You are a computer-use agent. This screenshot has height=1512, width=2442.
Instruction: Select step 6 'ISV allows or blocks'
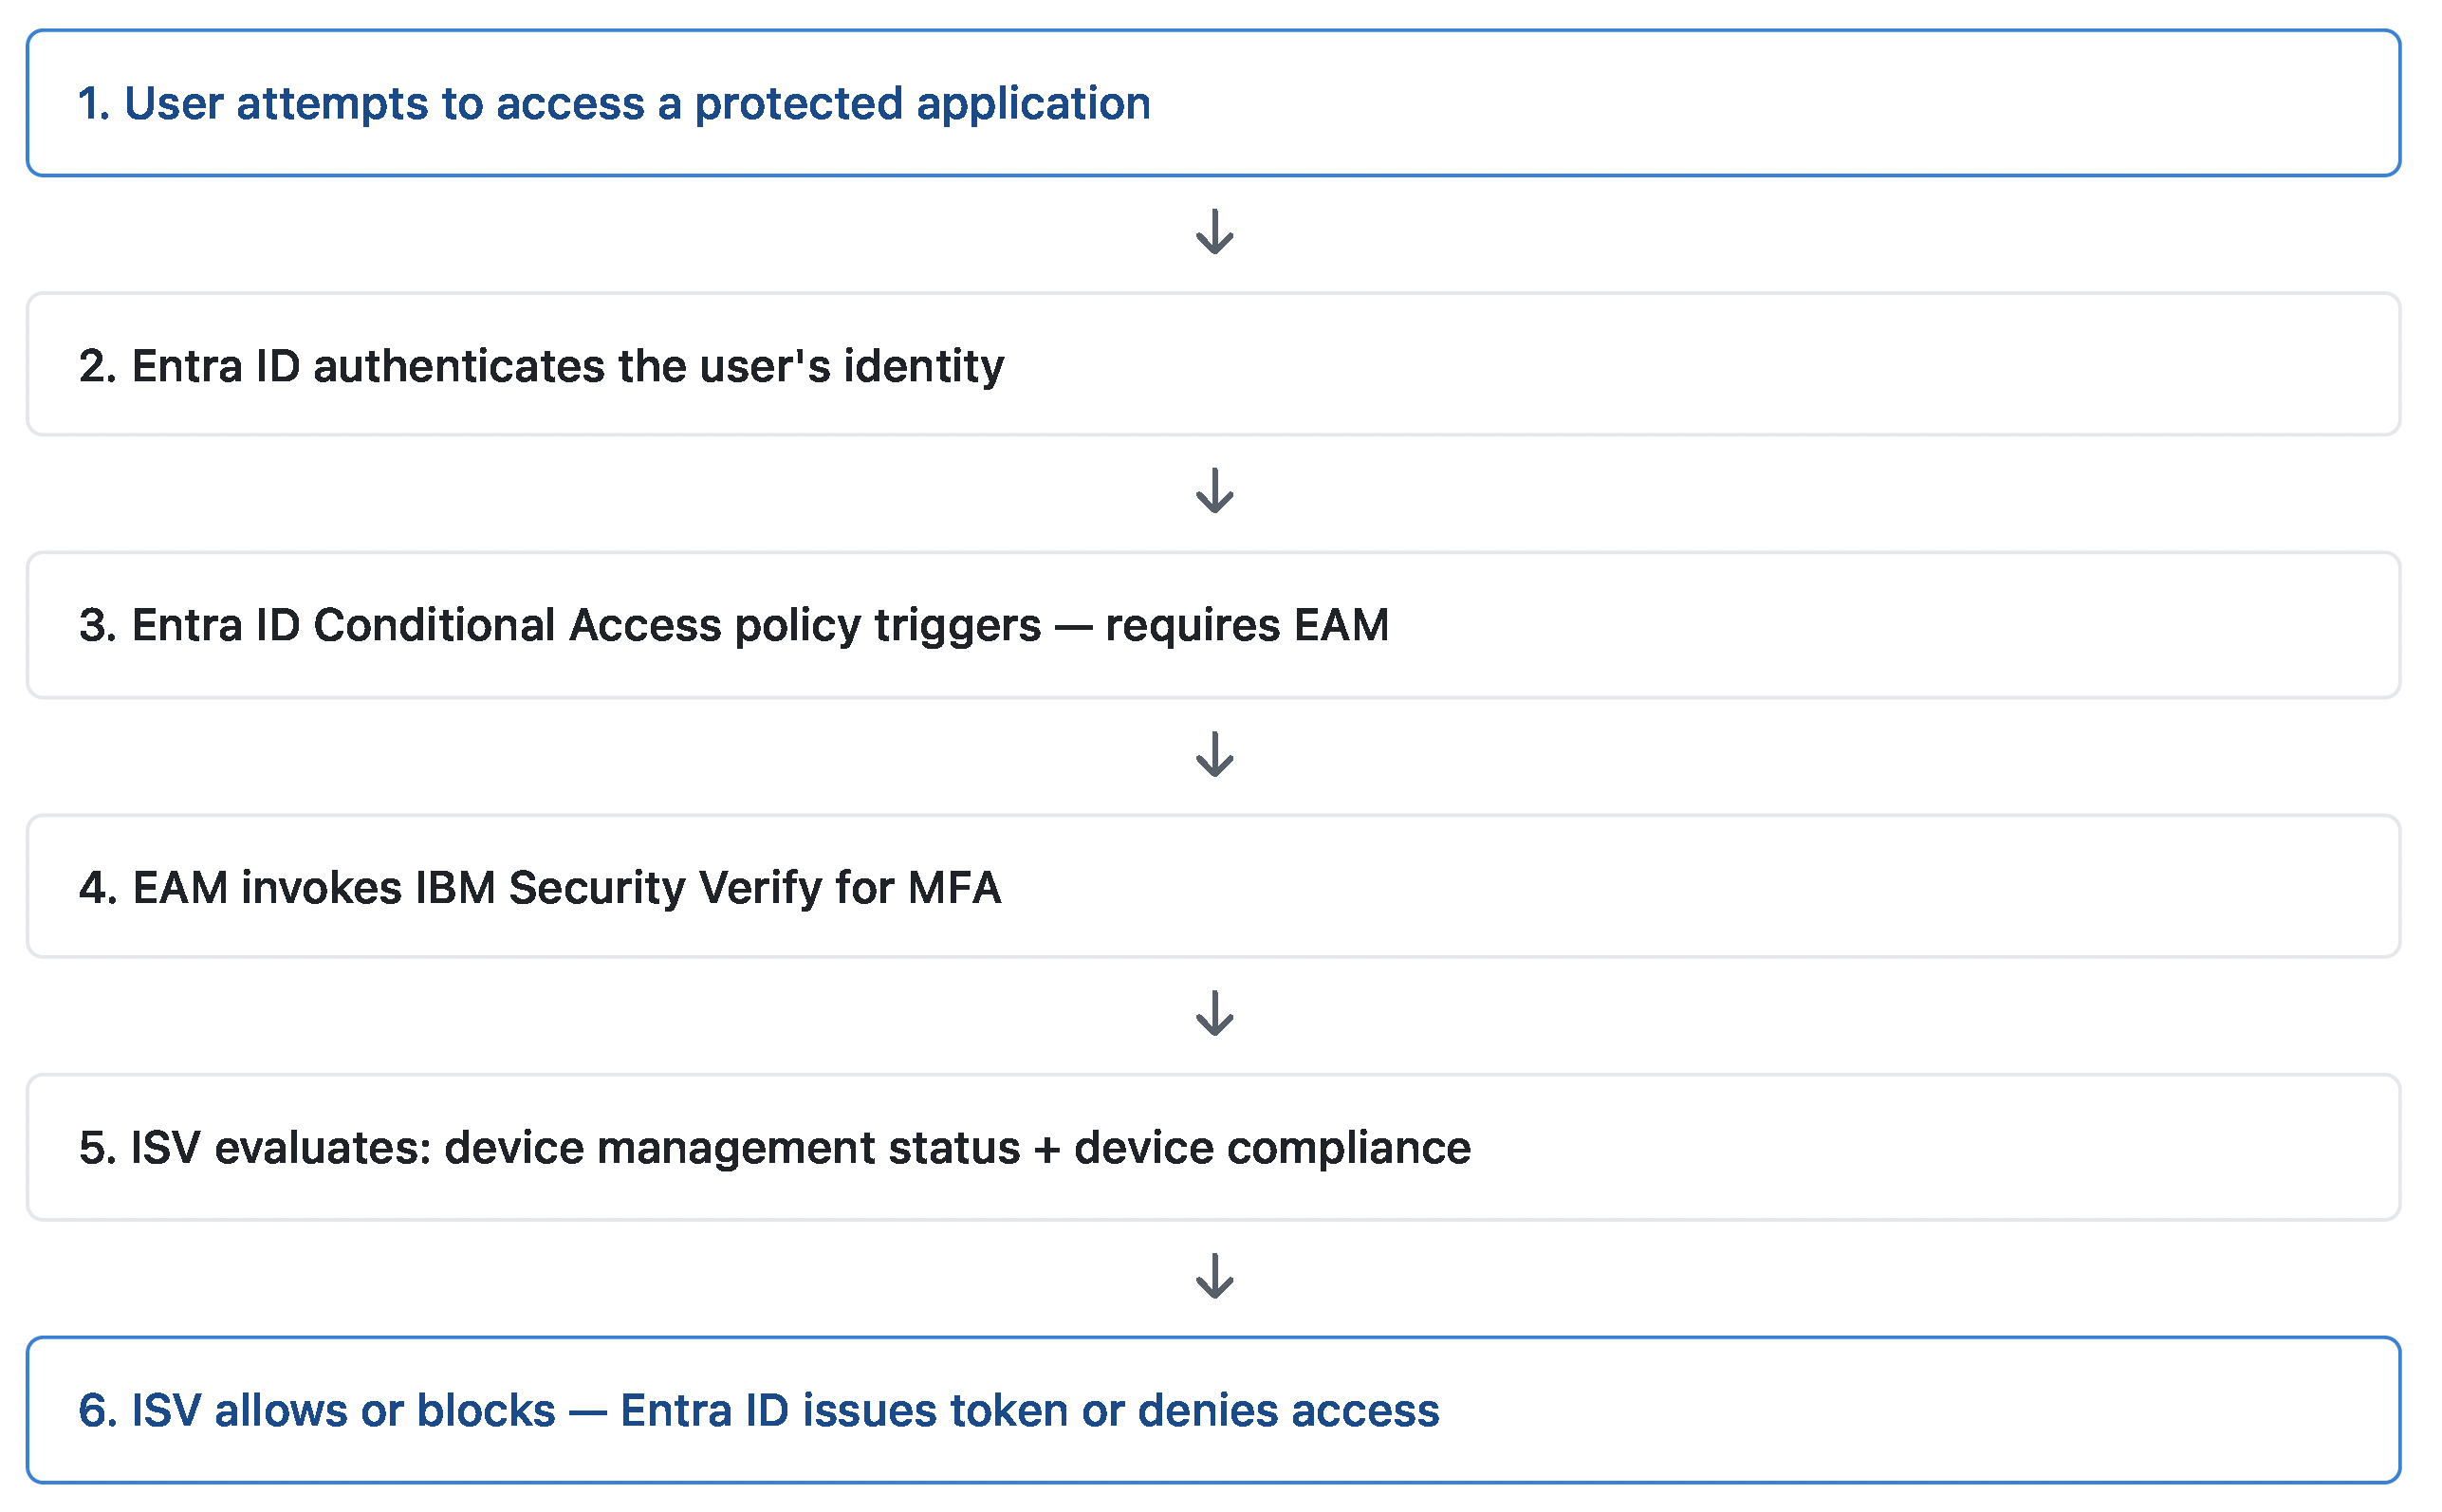coord(1213,1409)
